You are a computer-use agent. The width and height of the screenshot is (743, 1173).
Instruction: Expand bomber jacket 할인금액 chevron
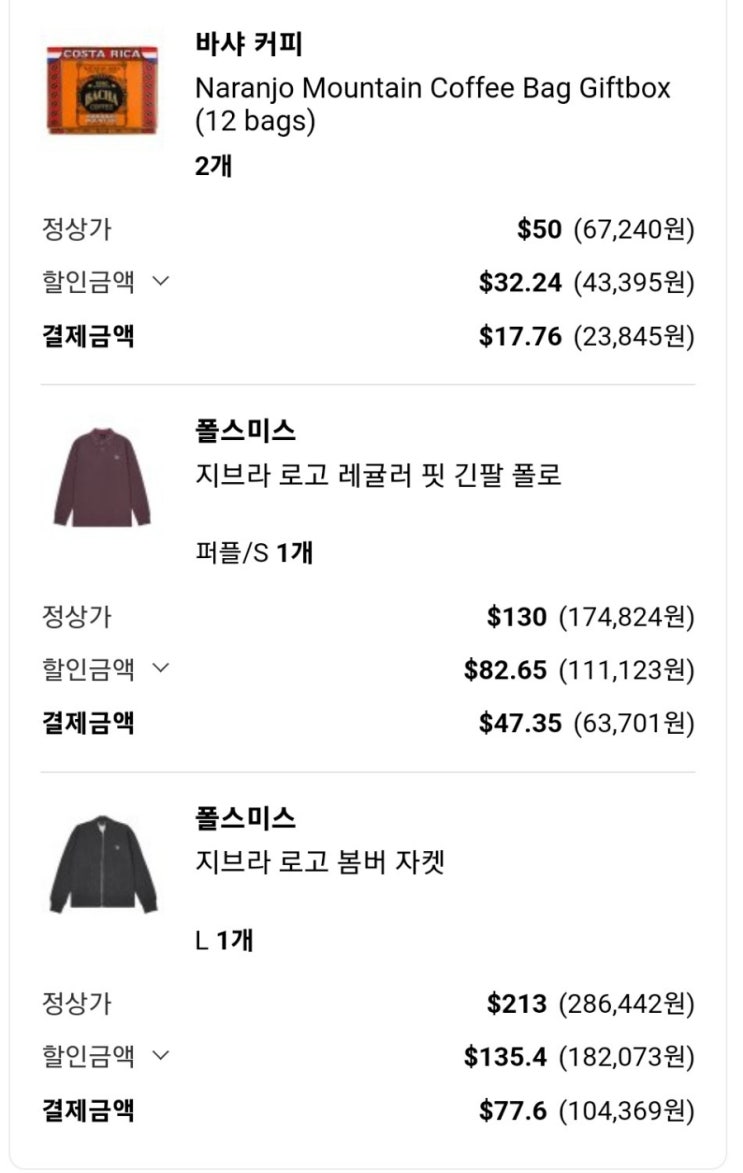160,1056
